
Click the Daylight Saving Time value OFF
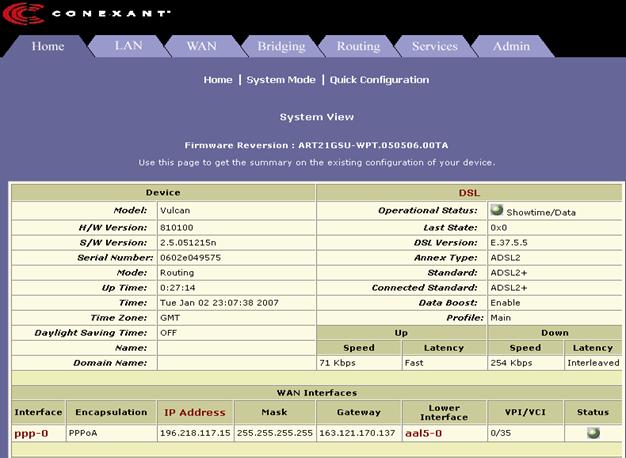click(168, 333)
